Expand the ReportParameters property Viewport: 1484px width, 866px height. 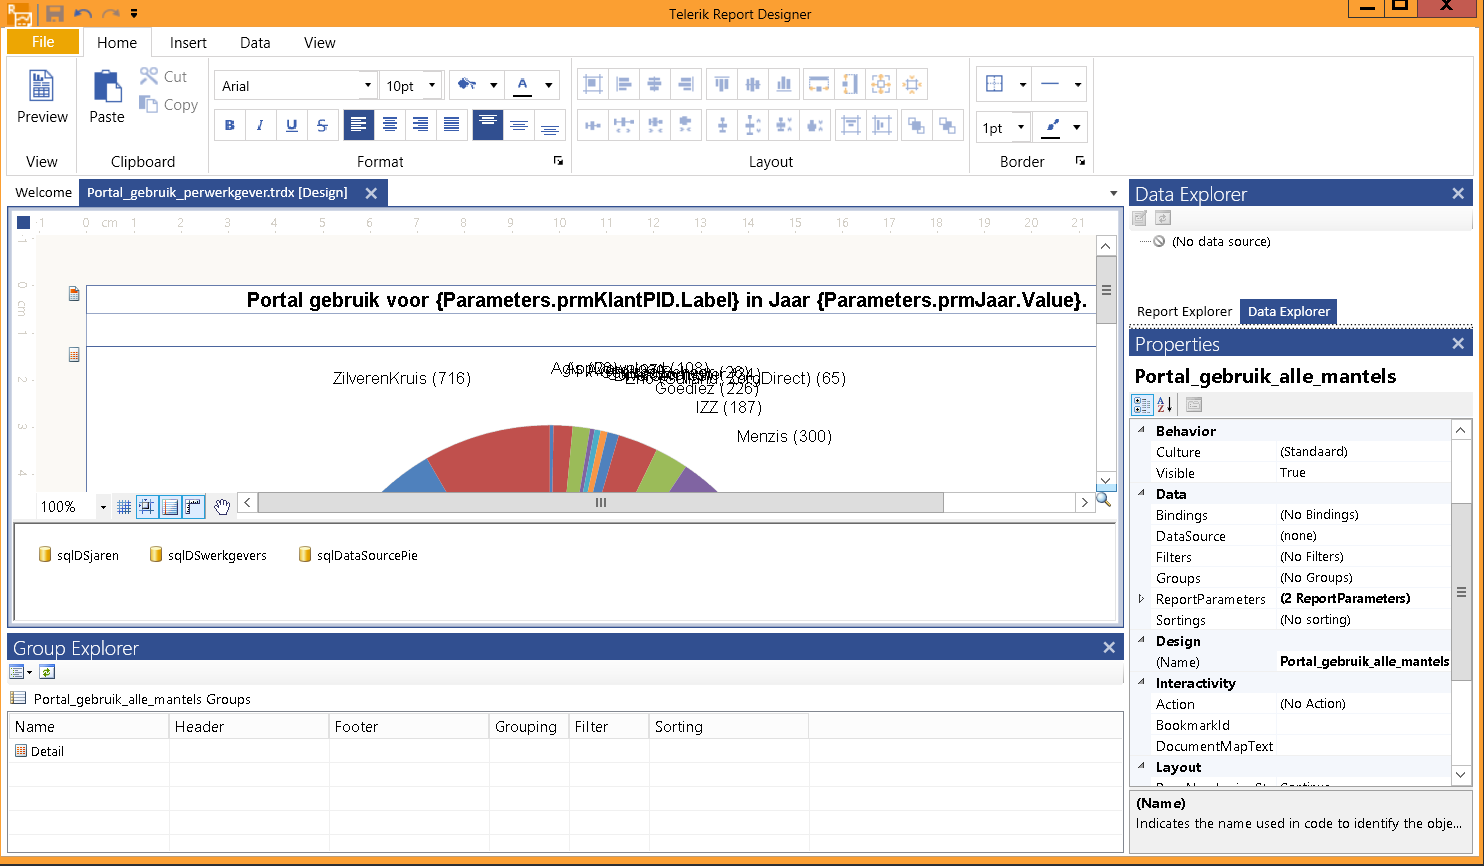click(1141, 599)
